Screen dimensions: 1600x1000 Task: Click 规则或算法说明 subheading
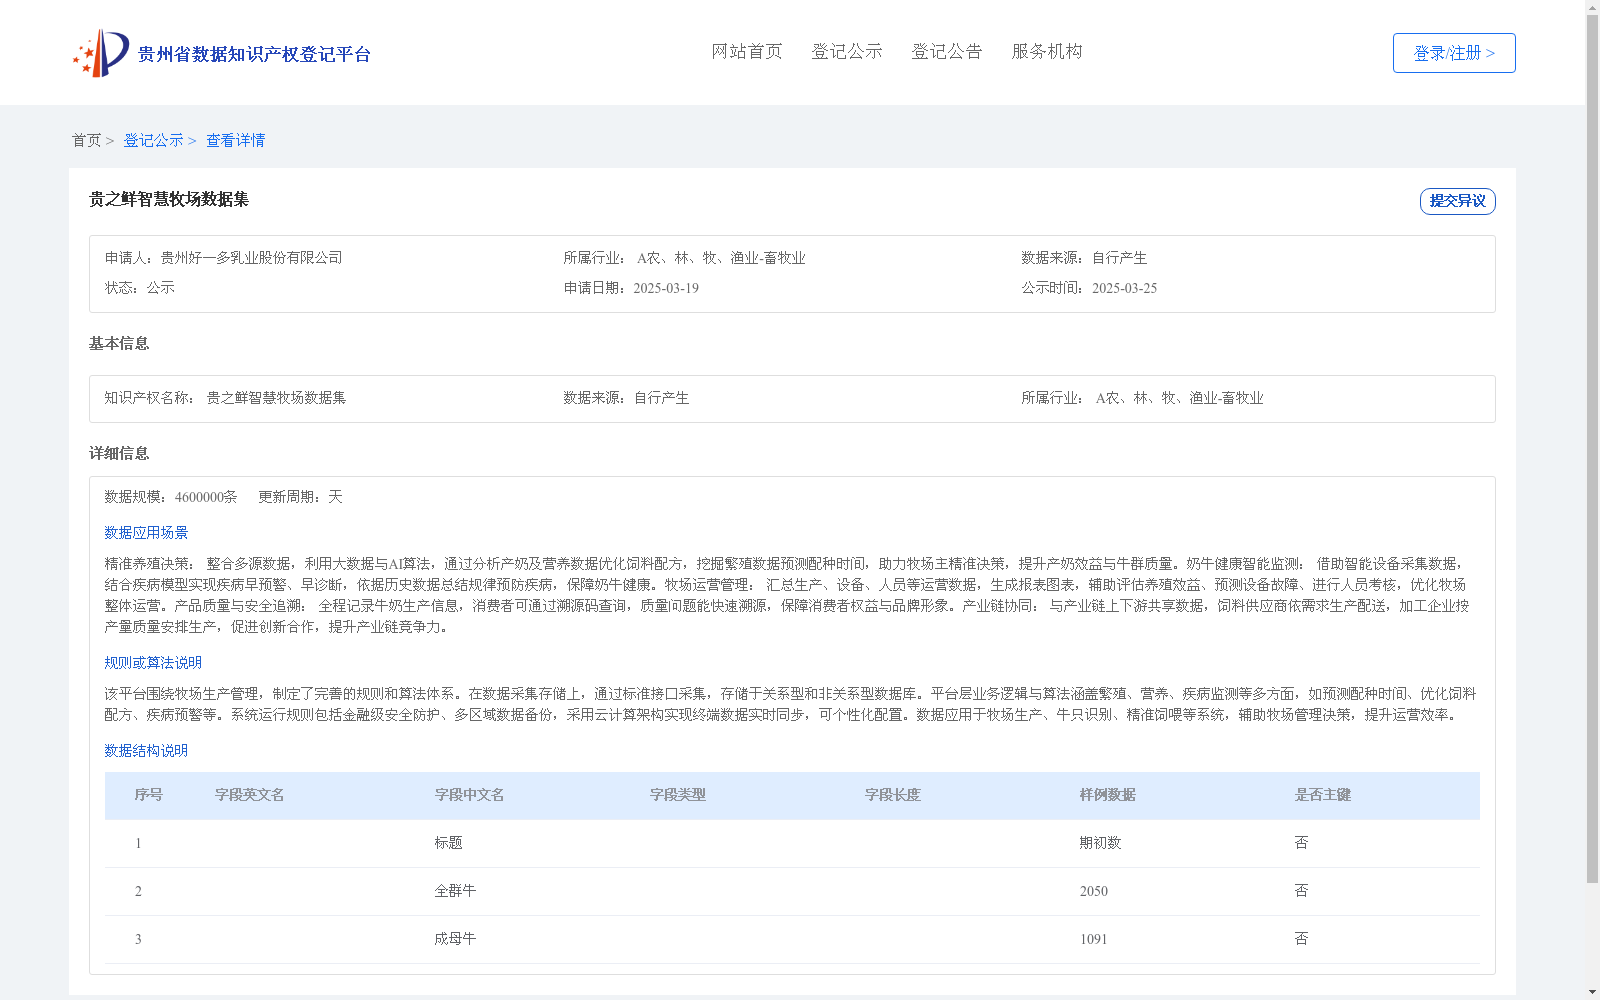coord(153,663)
